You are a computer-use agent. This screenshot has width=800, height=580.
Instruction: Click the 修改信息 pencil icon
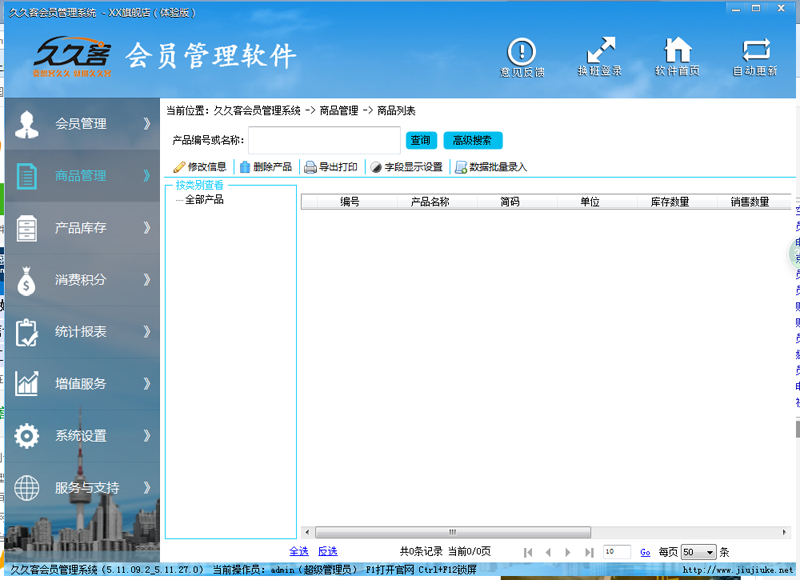179,167
